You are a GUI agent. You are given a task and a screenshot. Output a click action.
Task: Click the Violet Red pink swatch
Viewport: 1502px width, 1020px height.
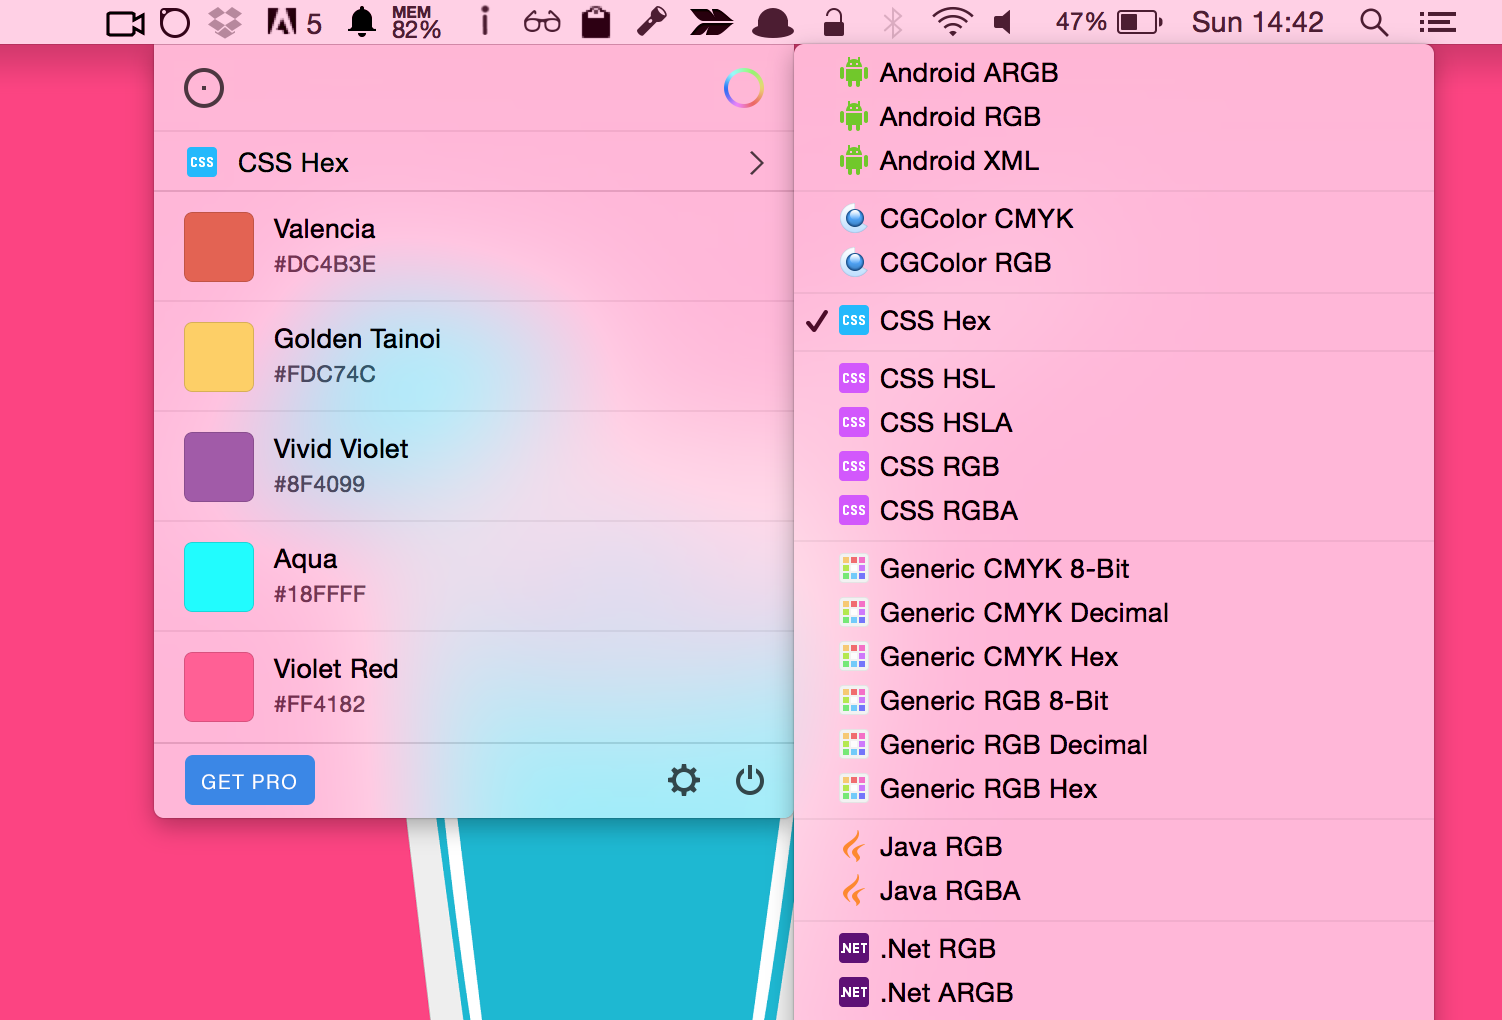(219, 687)
